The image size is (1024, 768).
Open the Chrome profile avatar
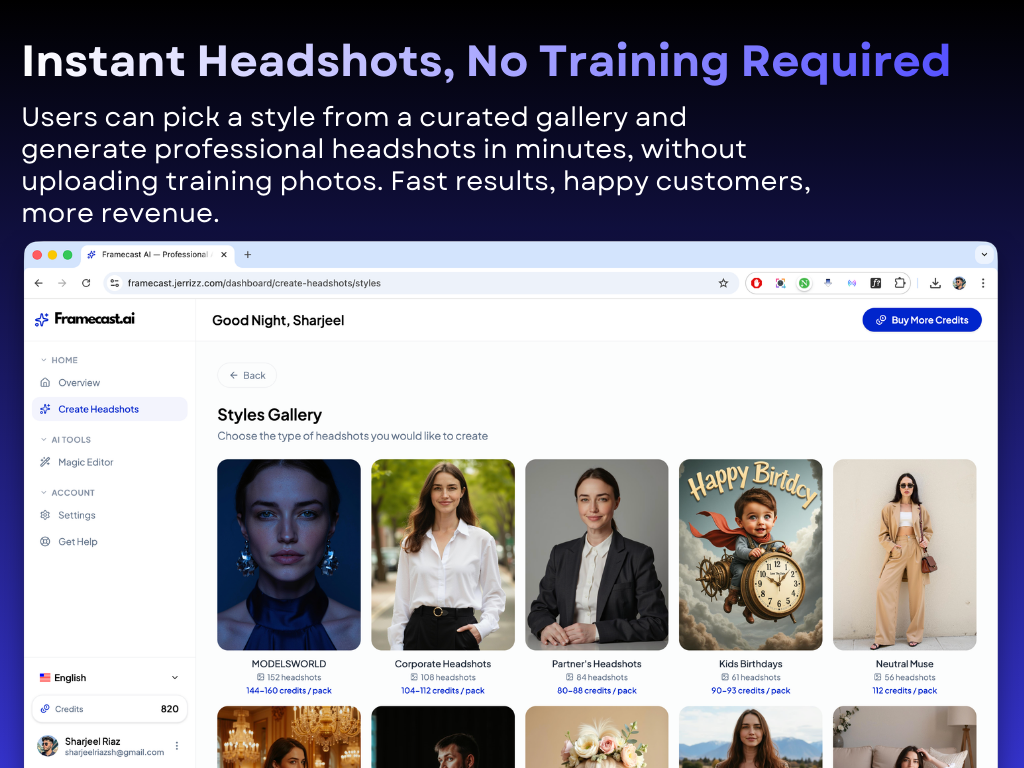959,283
